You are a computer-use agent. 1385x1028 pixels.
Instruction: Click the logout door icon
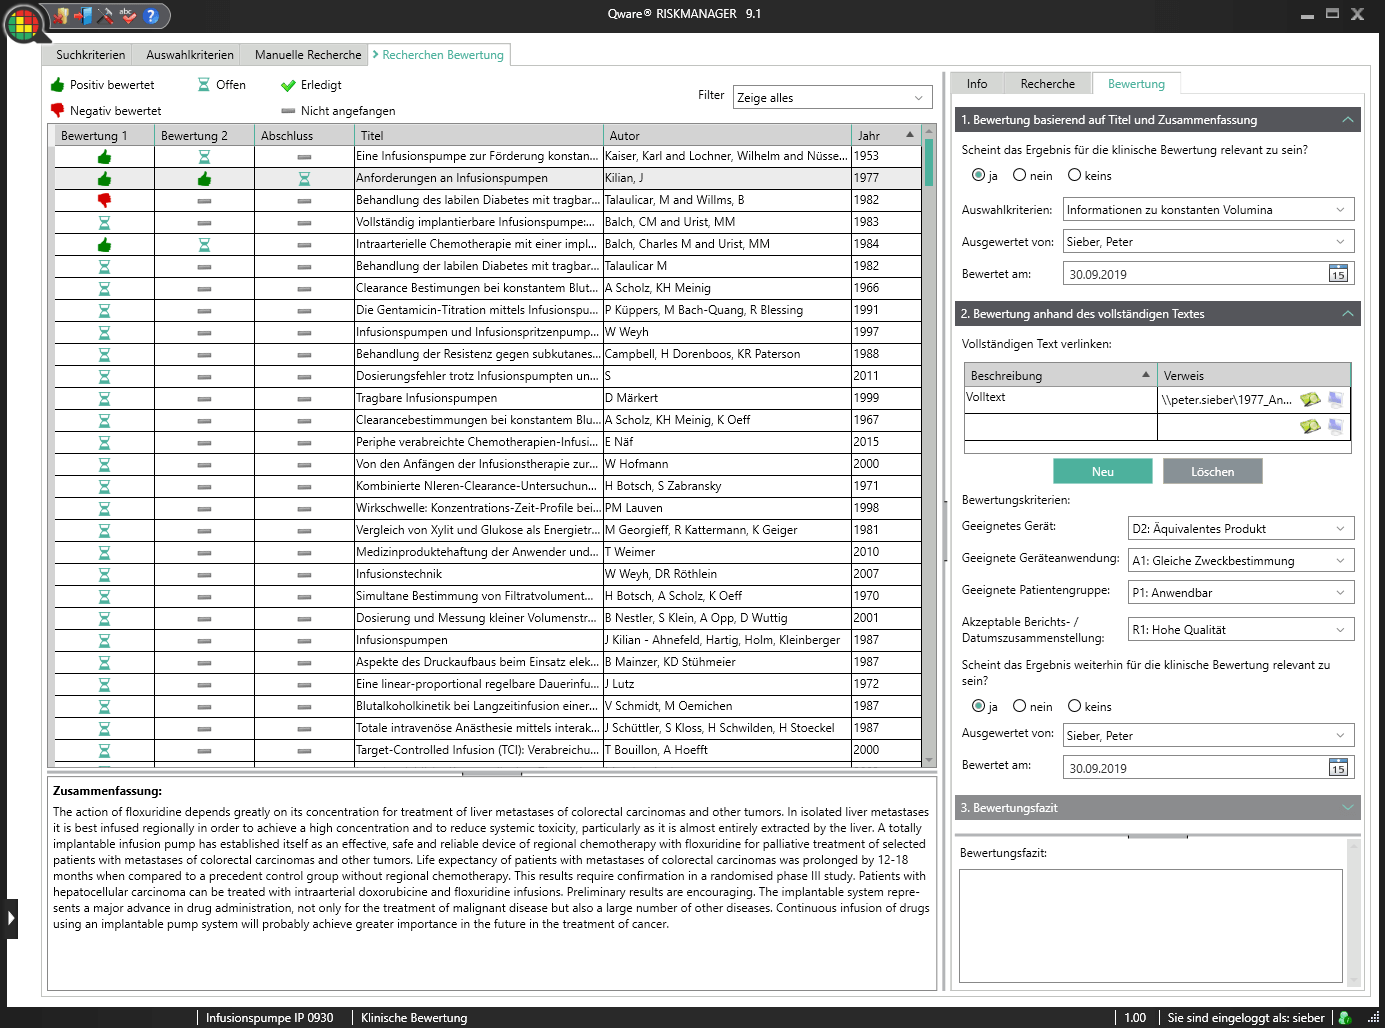click(84, 15)
